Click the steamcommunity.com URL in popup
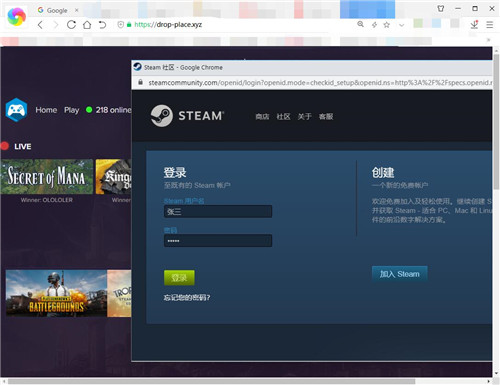The height and width of the screenshot is (385, 500). coord(320,82)
